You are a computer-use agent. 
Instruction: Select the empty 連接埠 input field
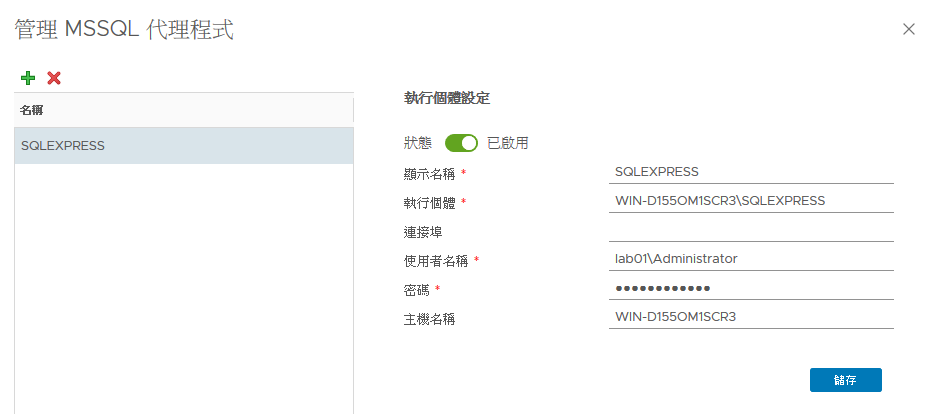tap(751, 230)
